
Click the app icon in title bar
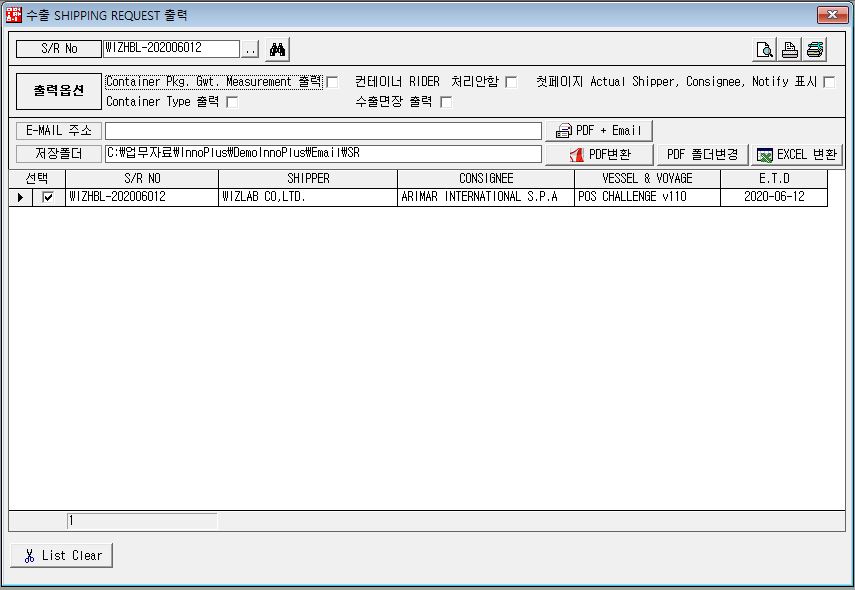13,15
